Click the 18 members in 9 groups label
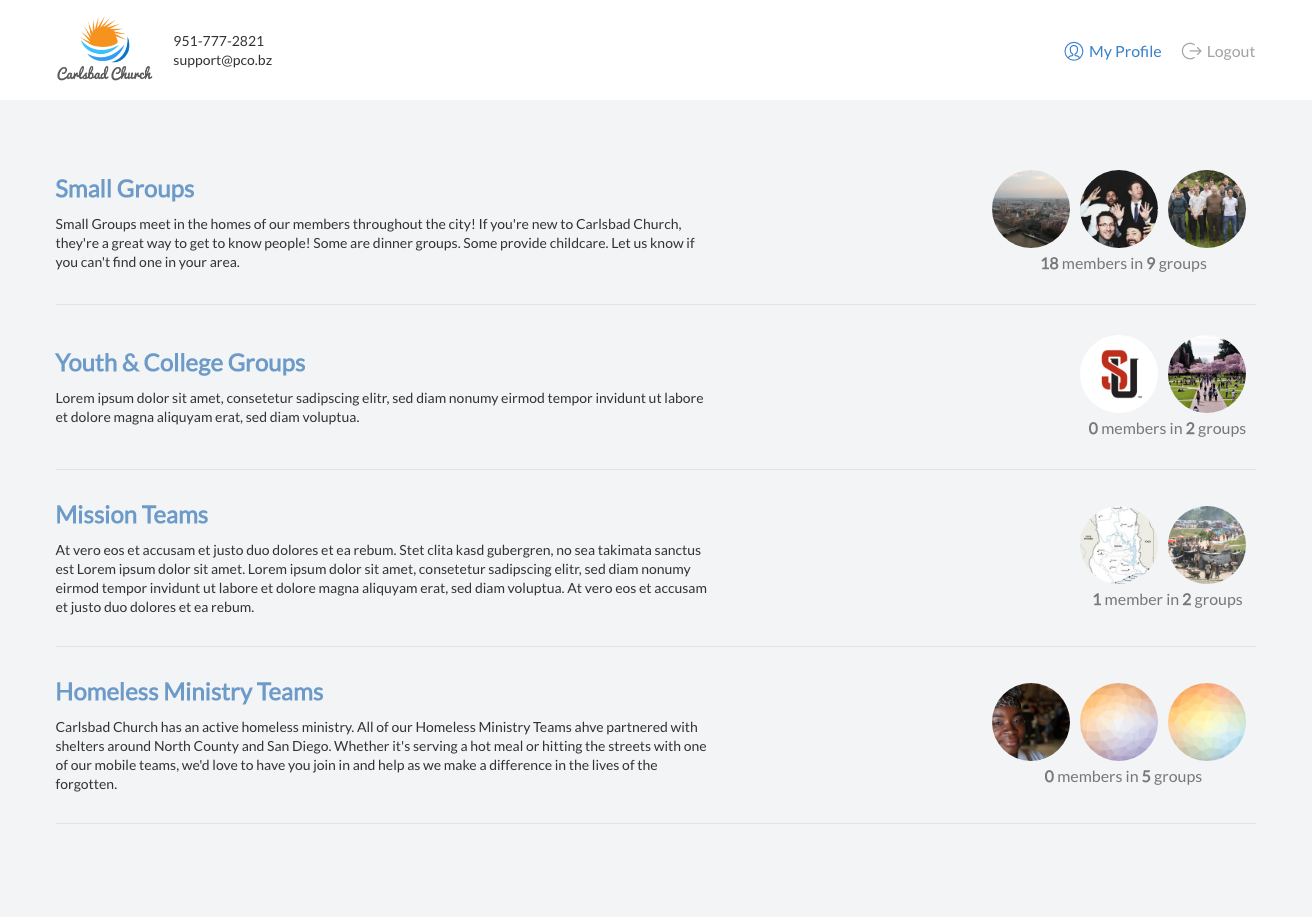 click(x=1123, y=263)
